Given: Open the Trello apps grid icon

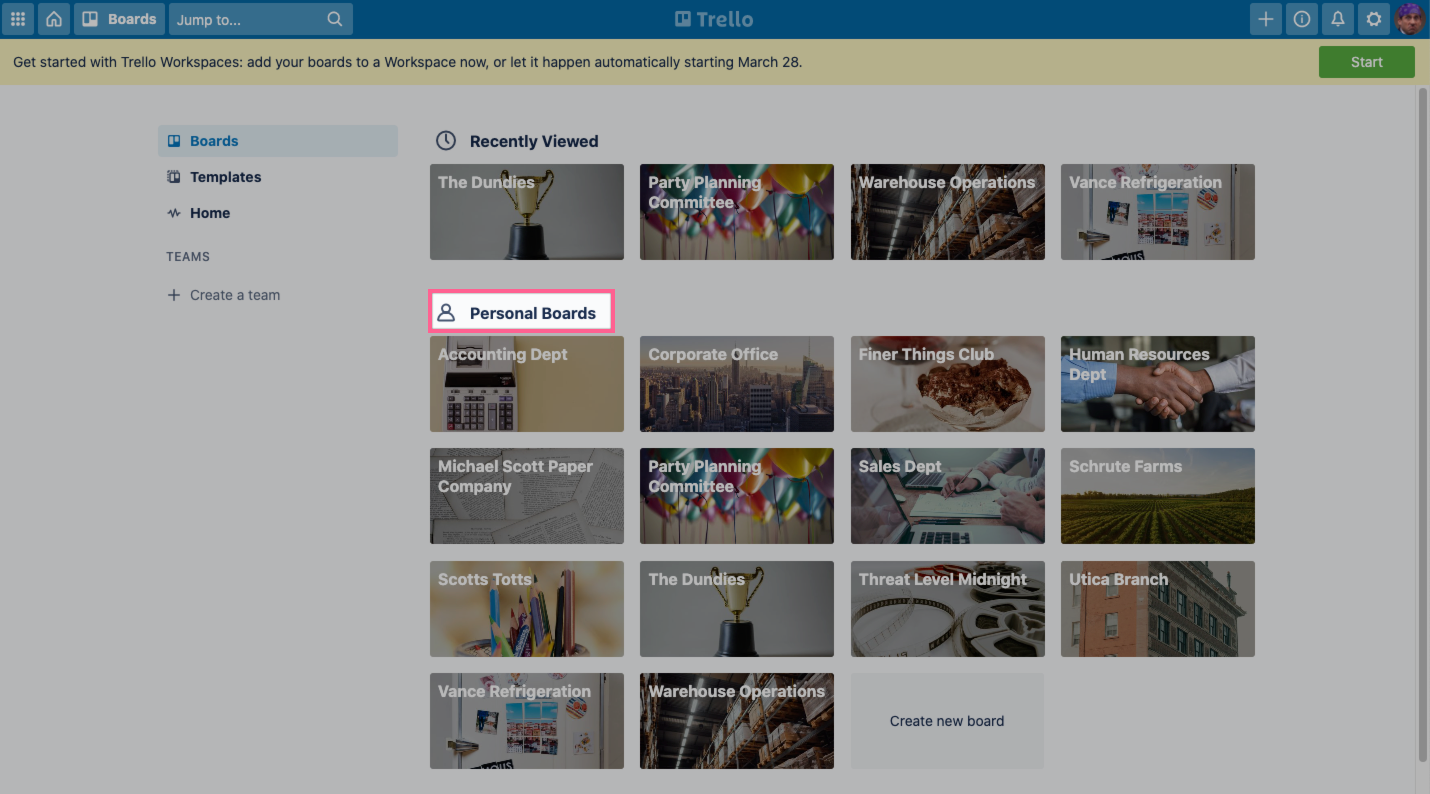Looking at the screenshot, I should 18,18.
